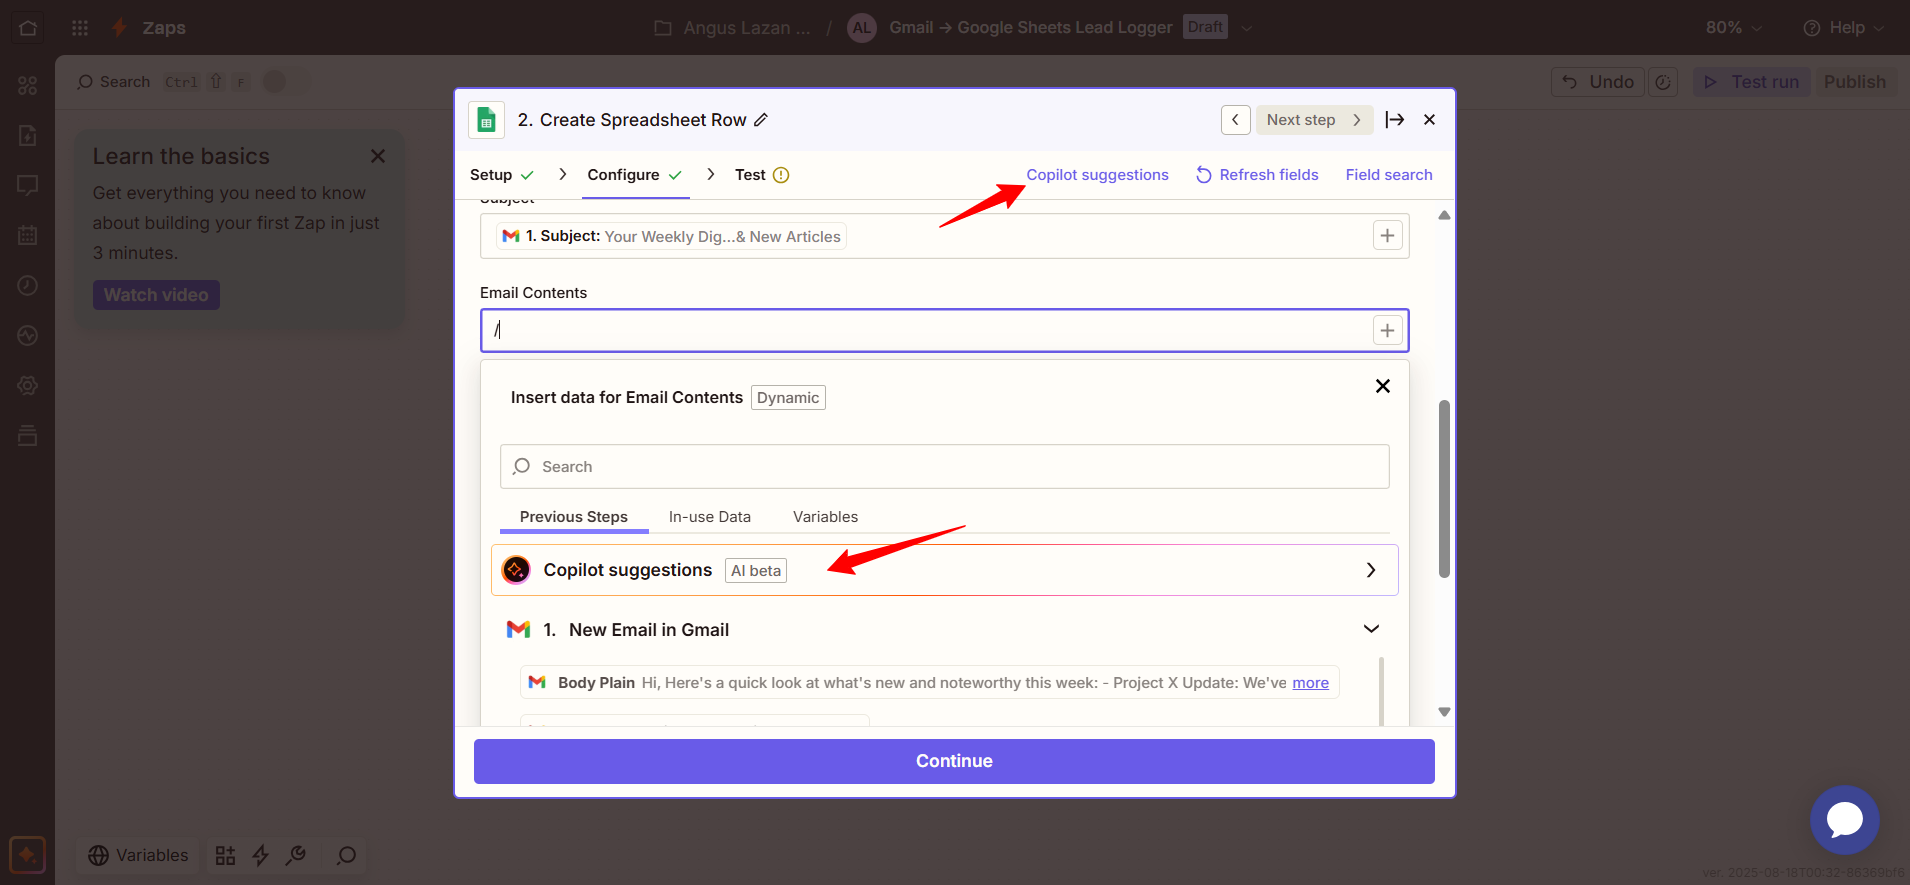1910x885 pixels.
Task: Select the Body Plain data item
Action: point(929,683)
